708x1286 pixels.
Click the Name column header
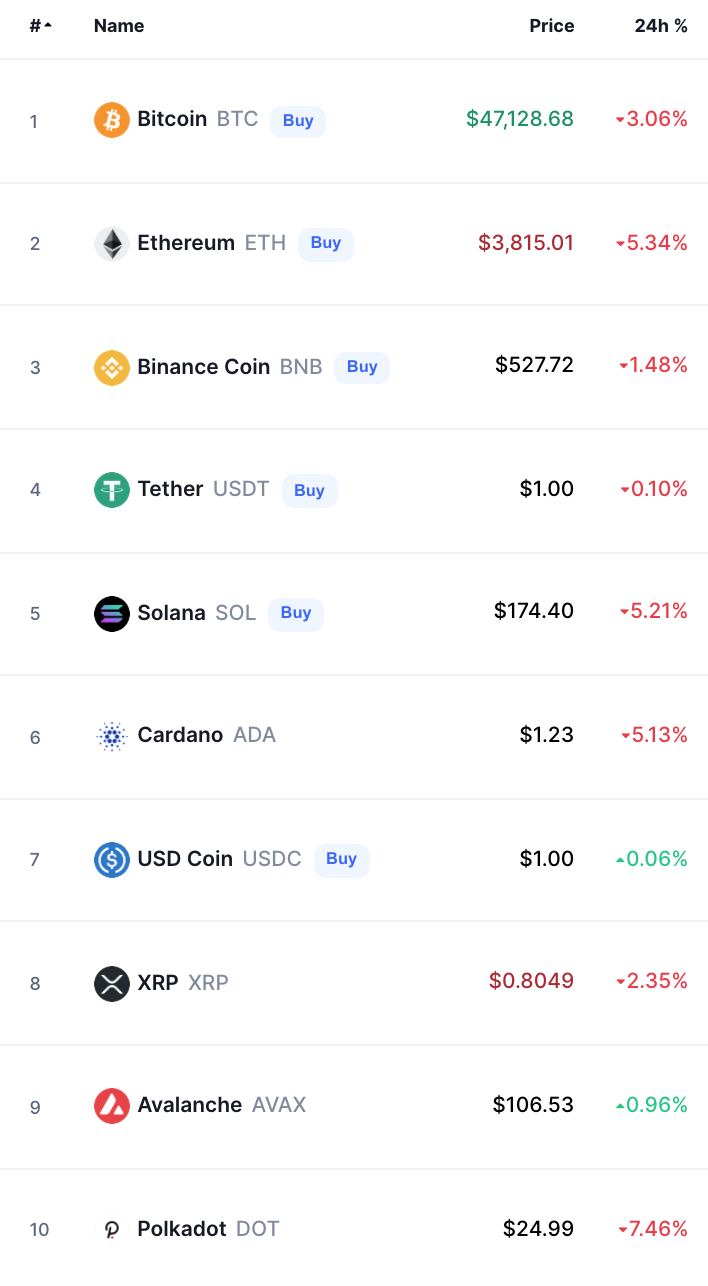[x=119, y=26]
